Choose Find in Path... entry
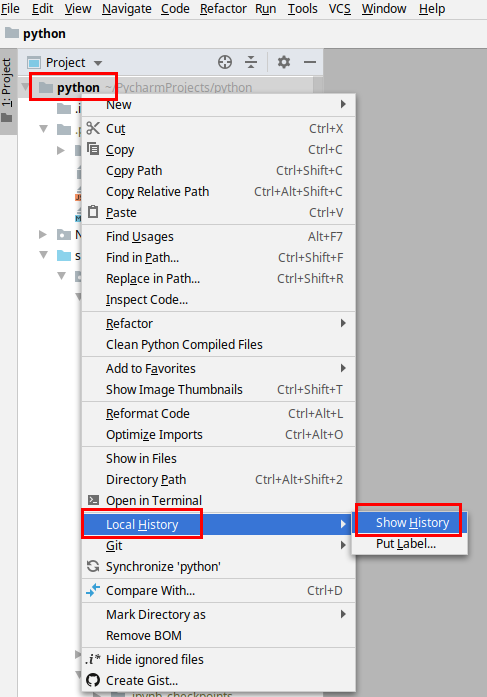 click(219, 257)
